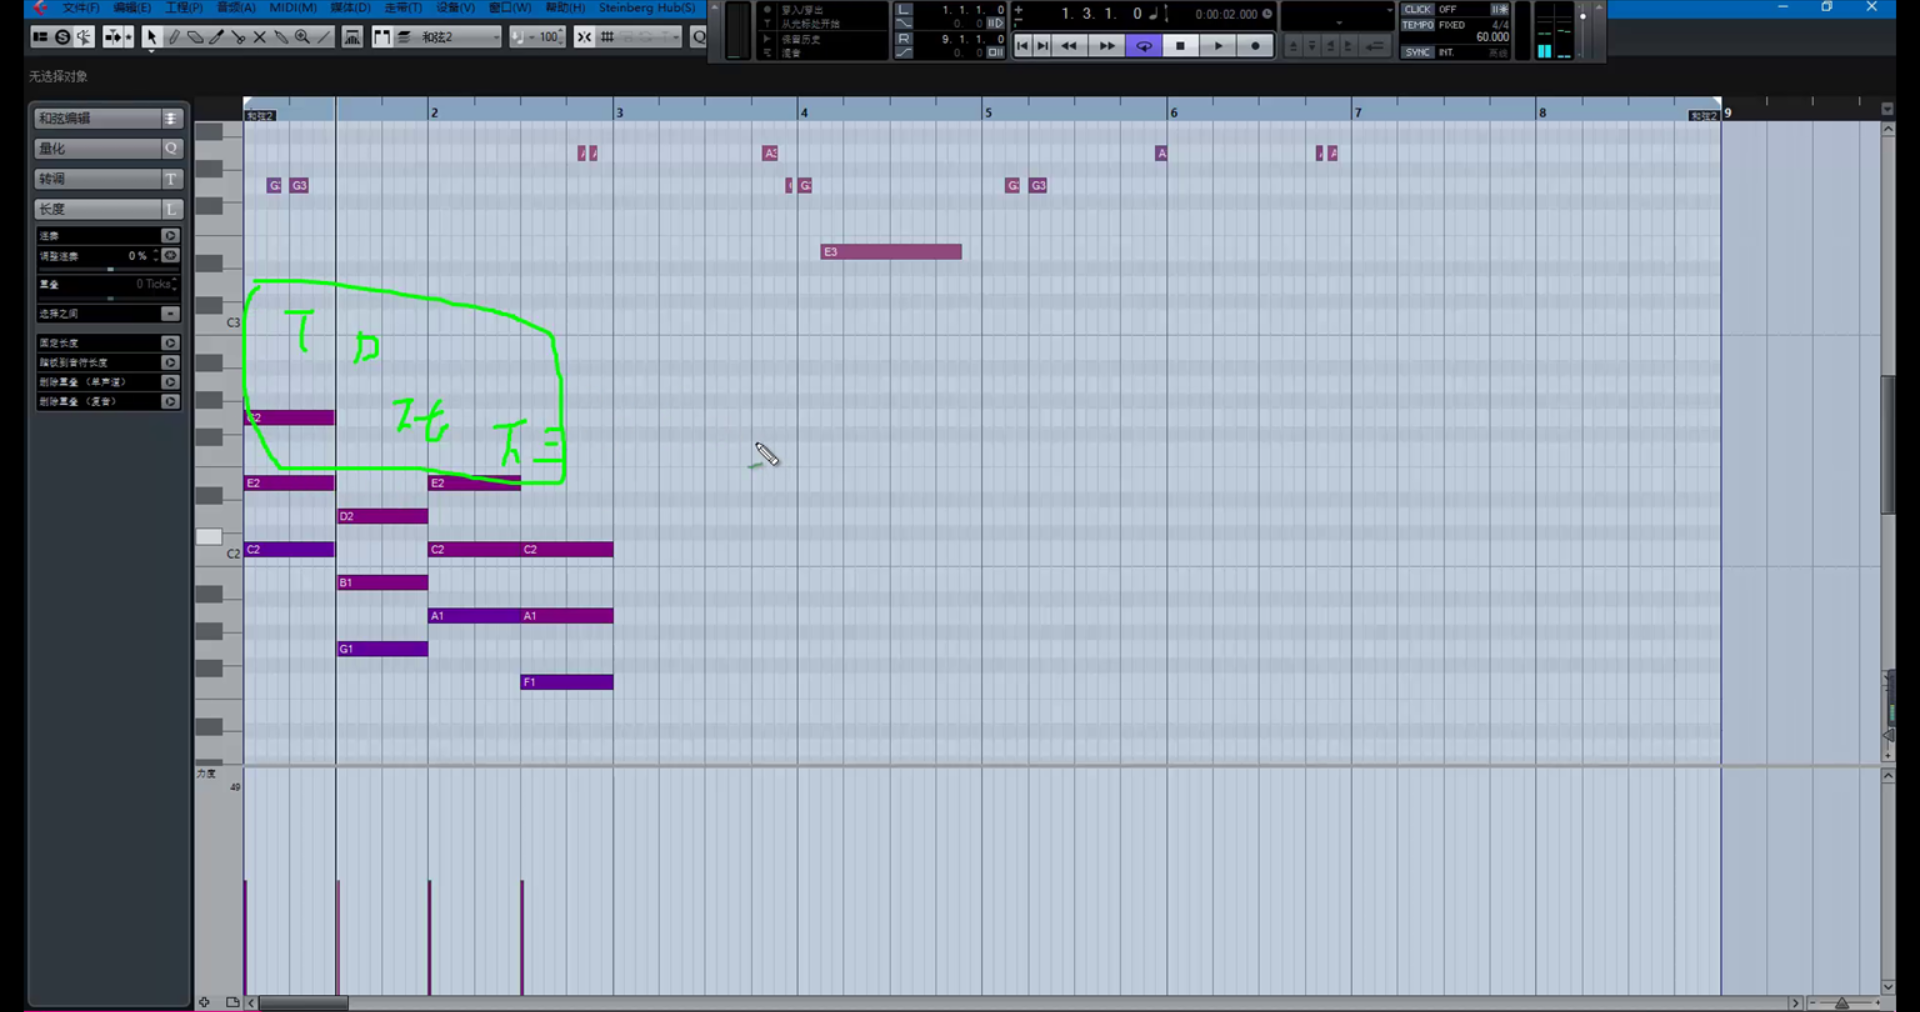
Task: Open the window layout setup icon
Action: (40, 37)
